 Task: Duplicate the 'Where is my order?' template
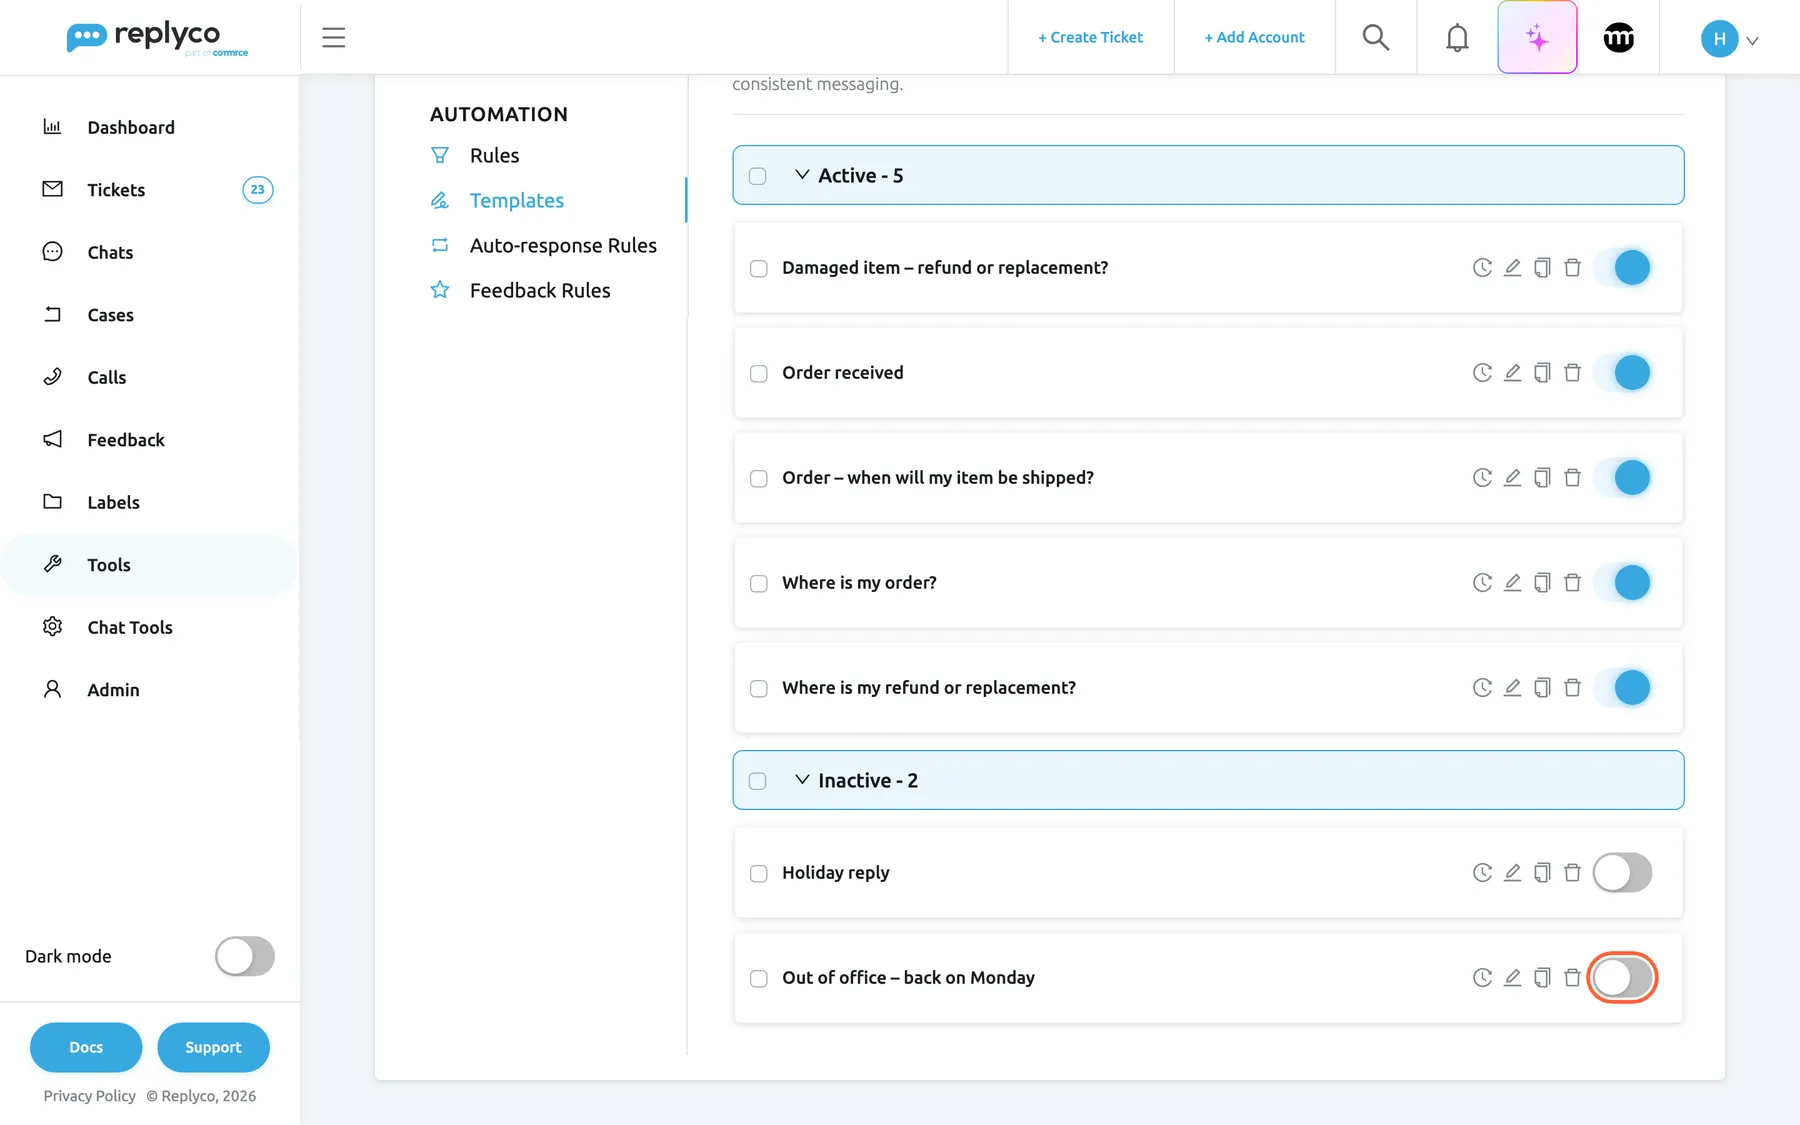tap(1542, 582)
